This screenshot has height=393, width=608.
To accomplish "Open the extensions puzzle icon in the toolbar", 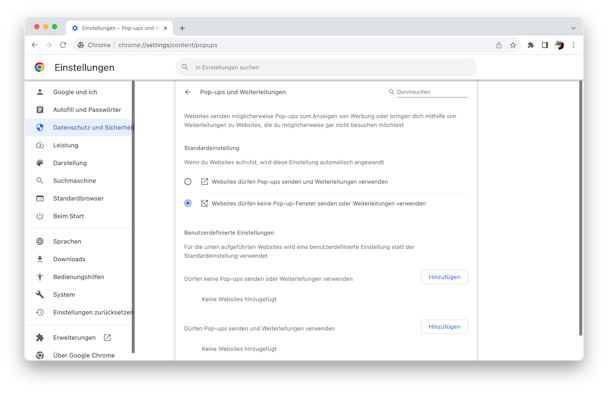I will 530,45.
